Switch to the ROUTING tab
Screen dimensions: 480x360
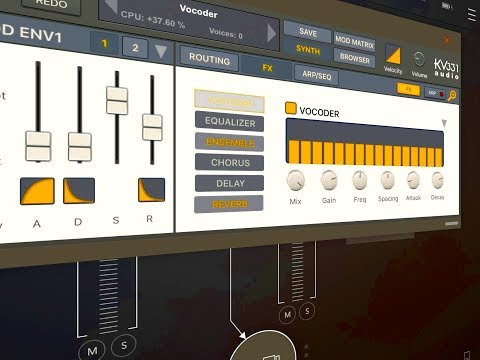(x=209, y=59)
